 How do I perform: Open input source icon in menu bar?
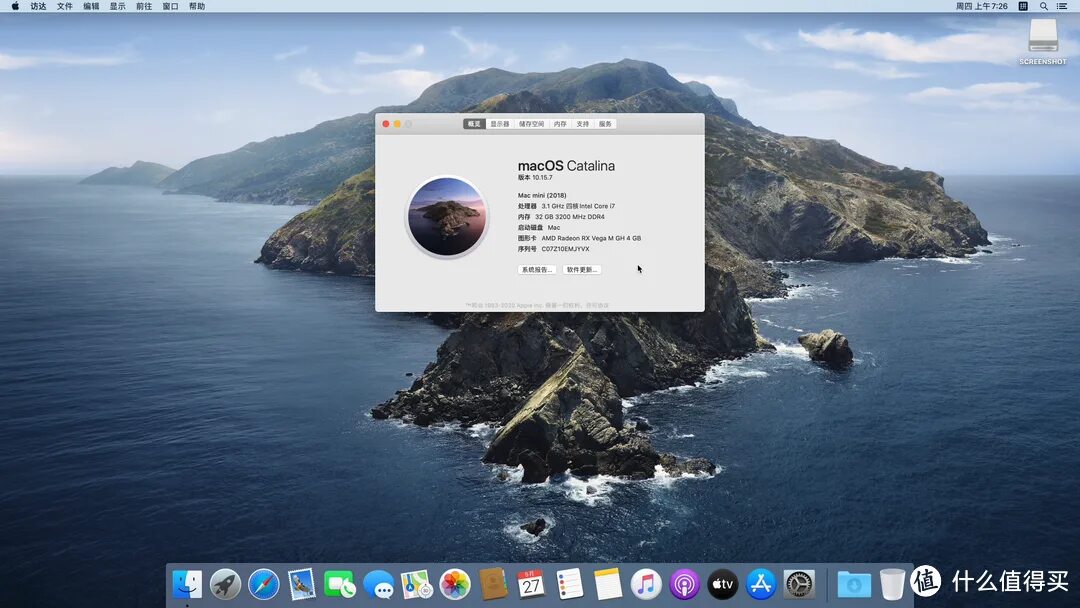point(1024,6)
